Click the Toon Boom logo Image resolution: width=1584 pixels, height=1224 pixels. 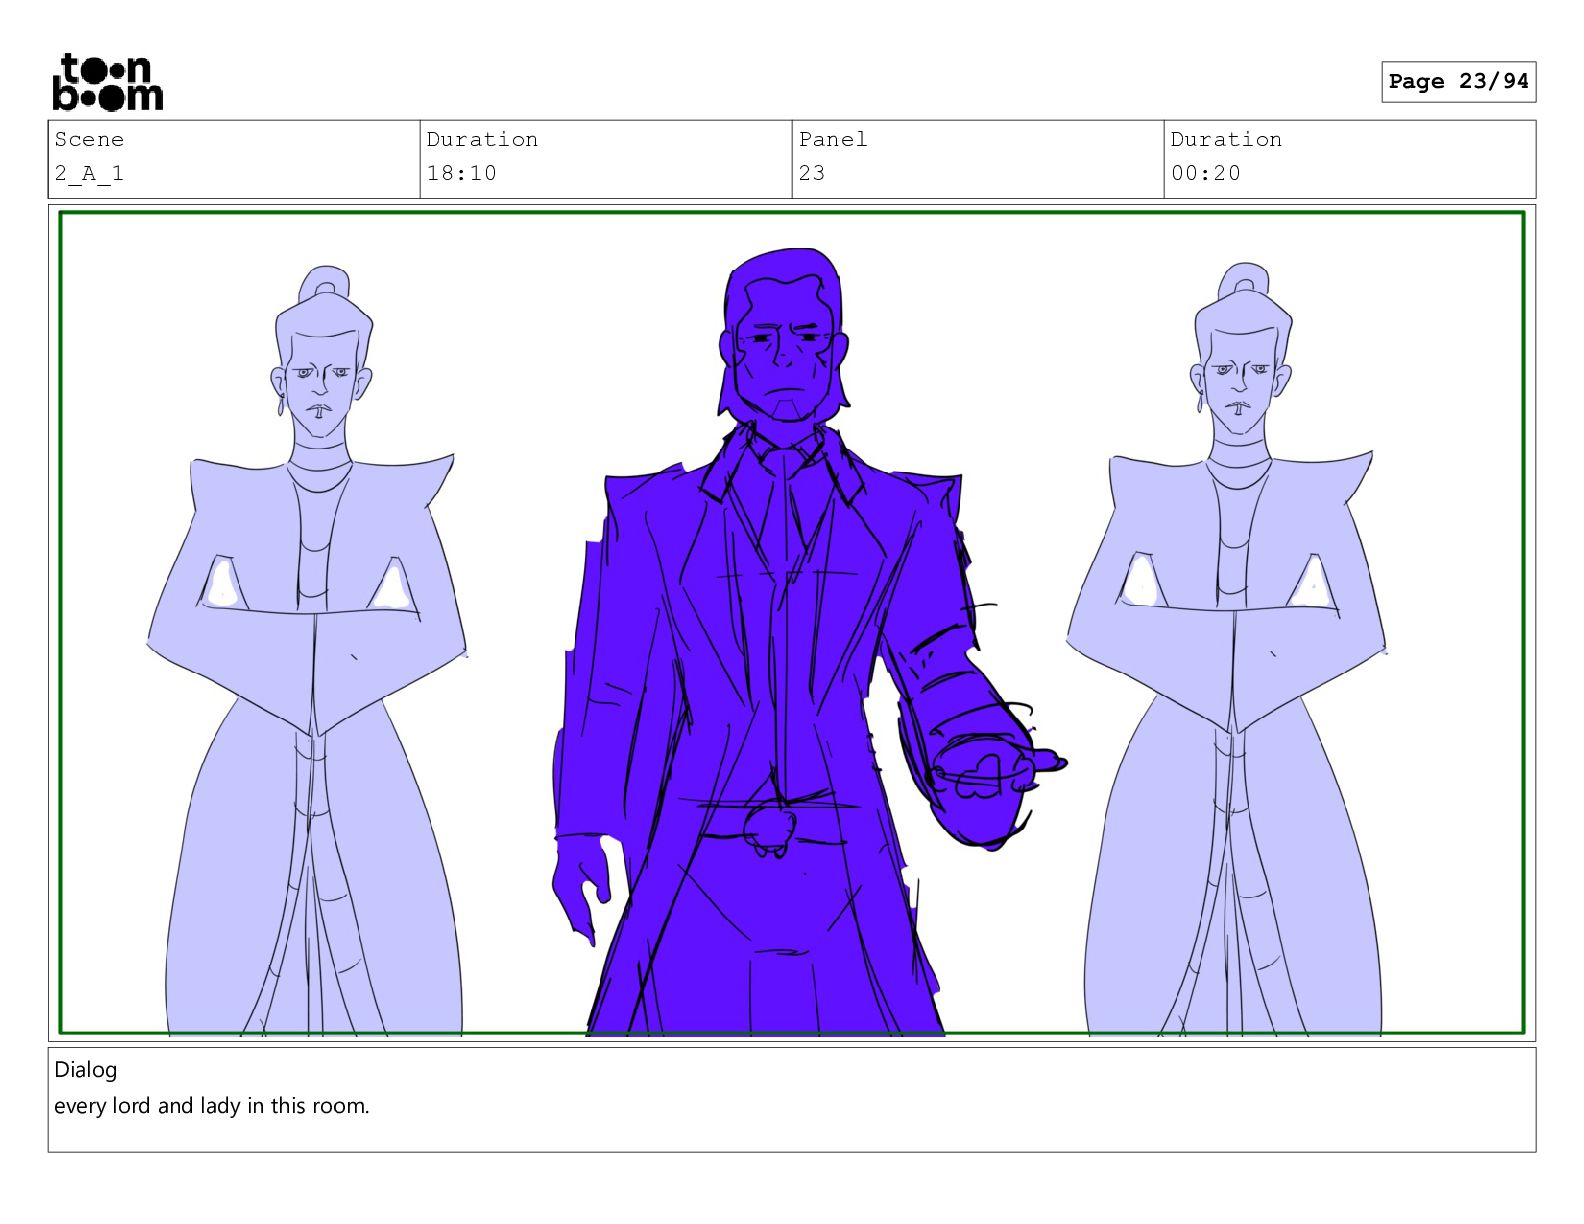coord(107,82)
